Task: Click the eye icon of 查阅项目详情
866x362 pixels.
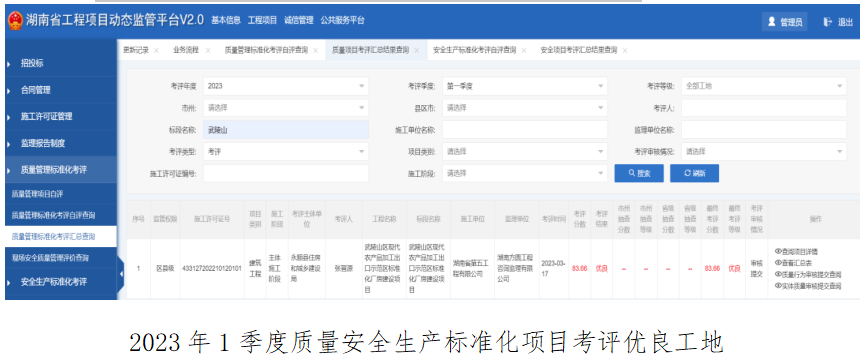Action: tap(778, 251)
